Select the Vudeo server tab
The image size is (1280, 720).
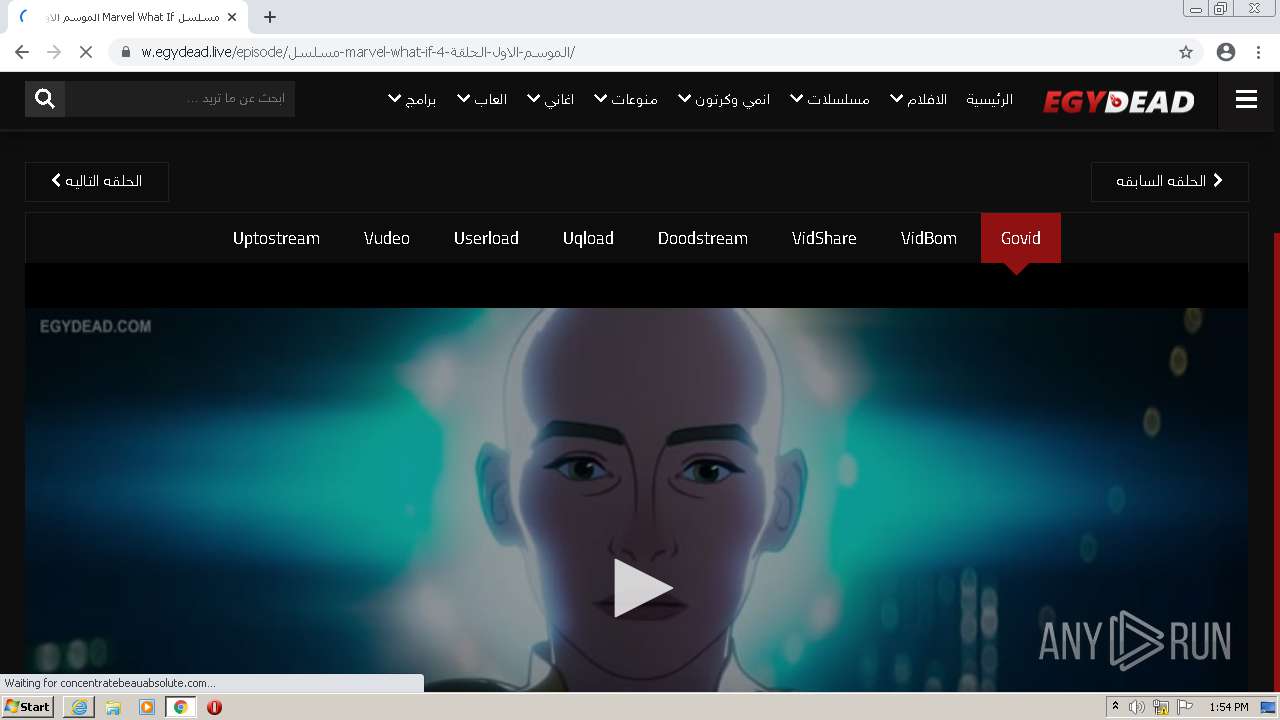(387, 238)
